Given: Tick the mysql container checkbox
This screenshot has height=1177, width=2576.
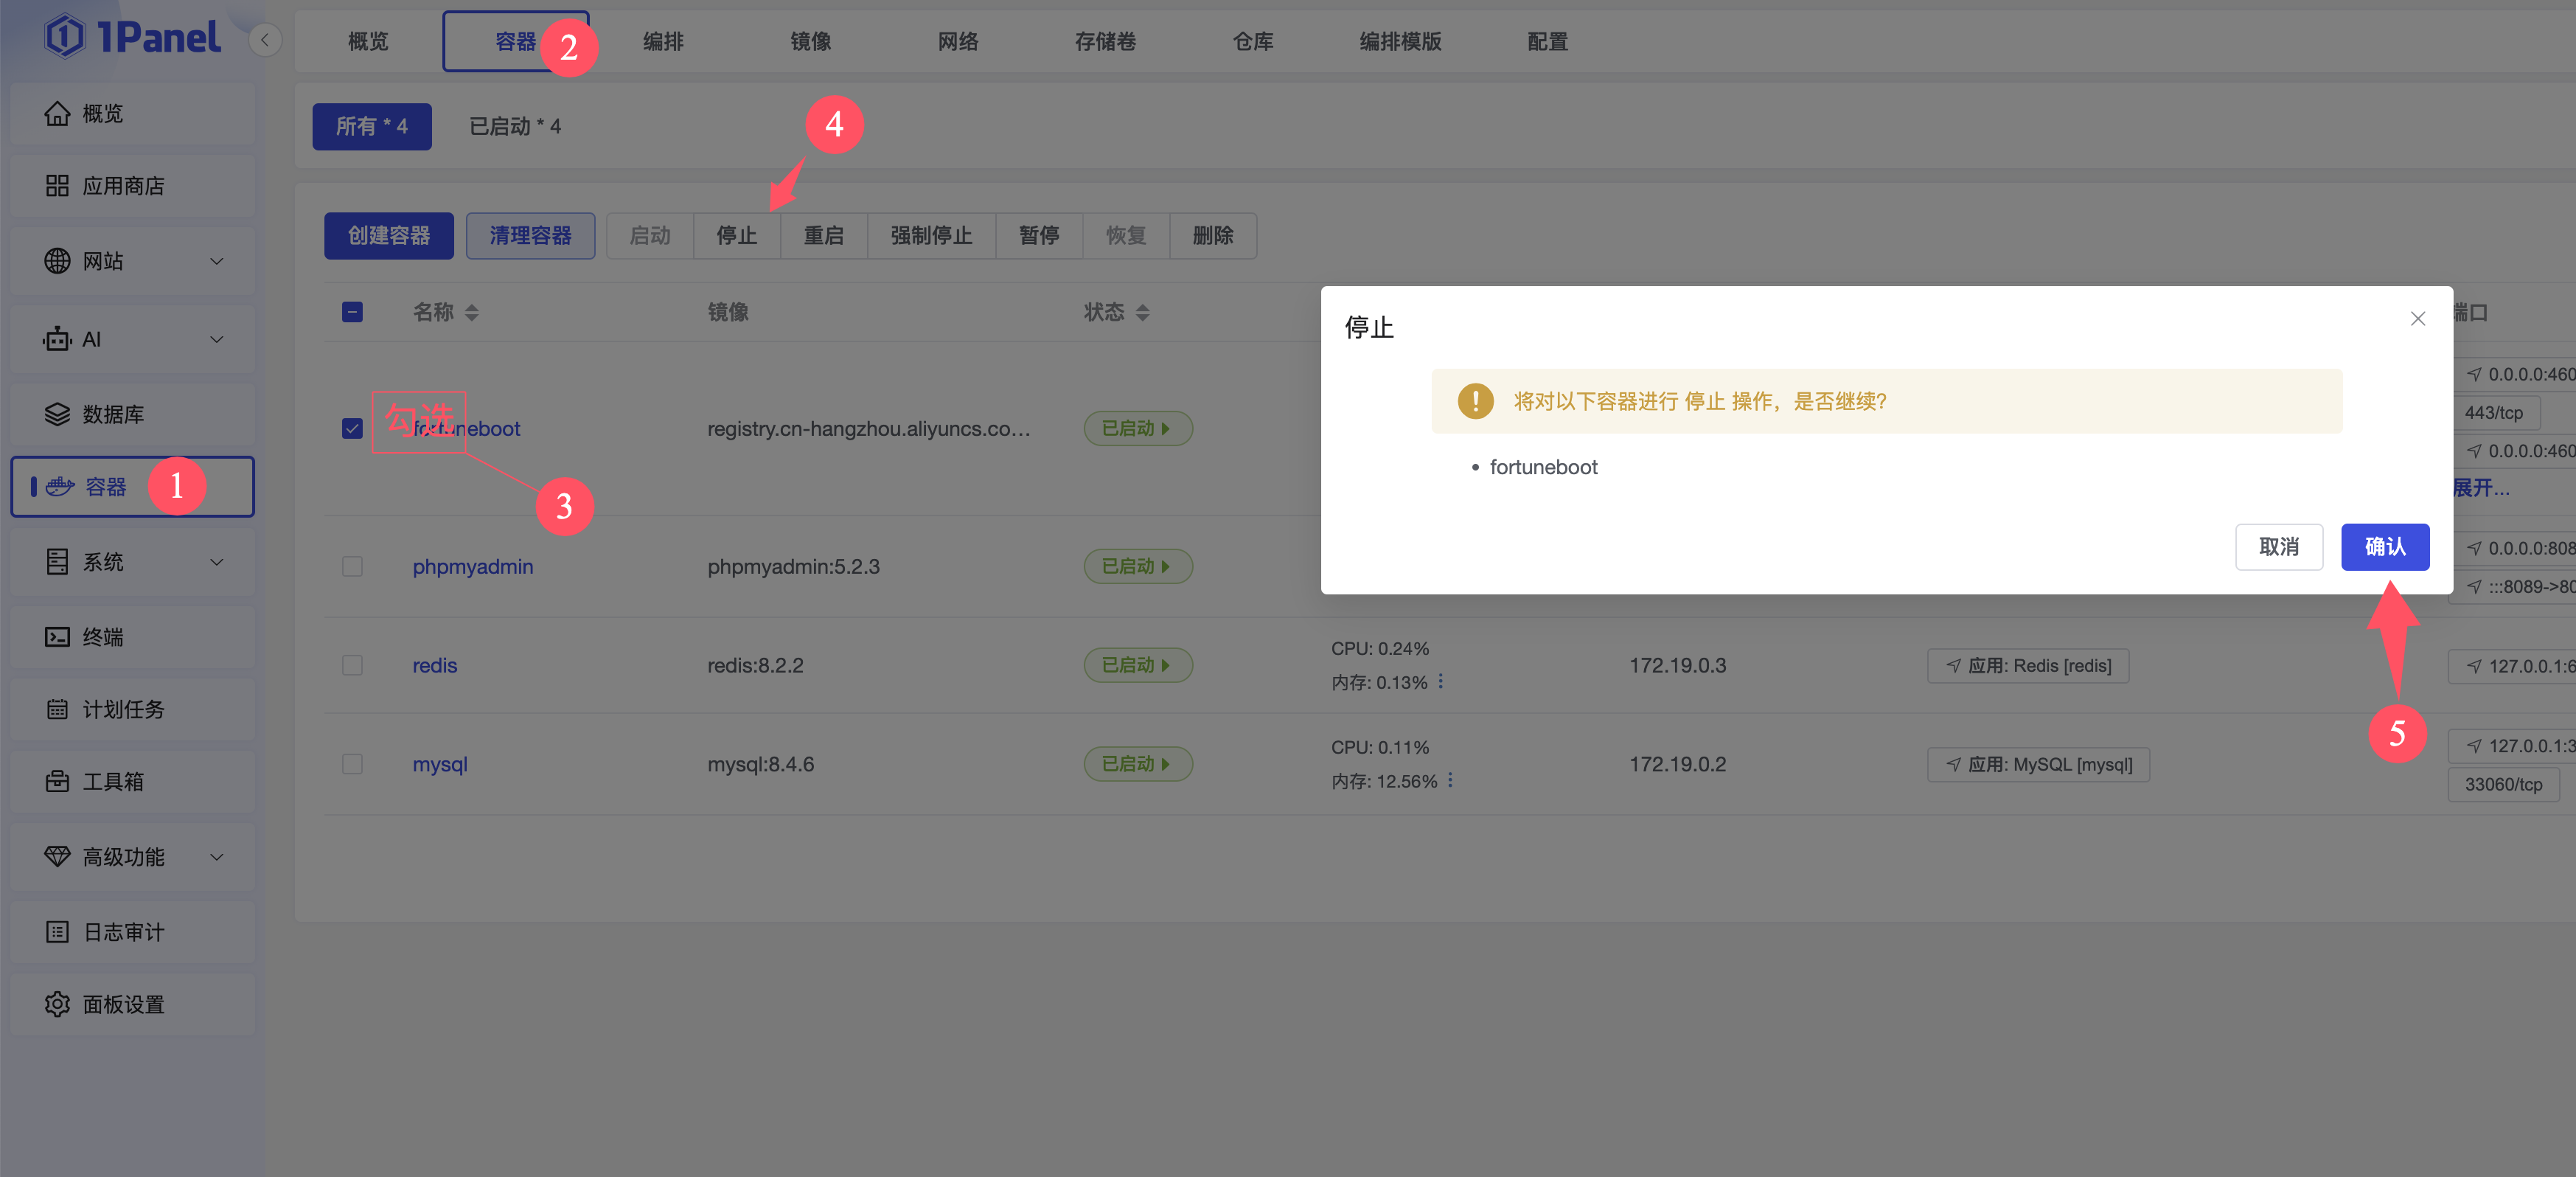Looking at the screenshot, I should pyautogui.click(x=352, y=764).
